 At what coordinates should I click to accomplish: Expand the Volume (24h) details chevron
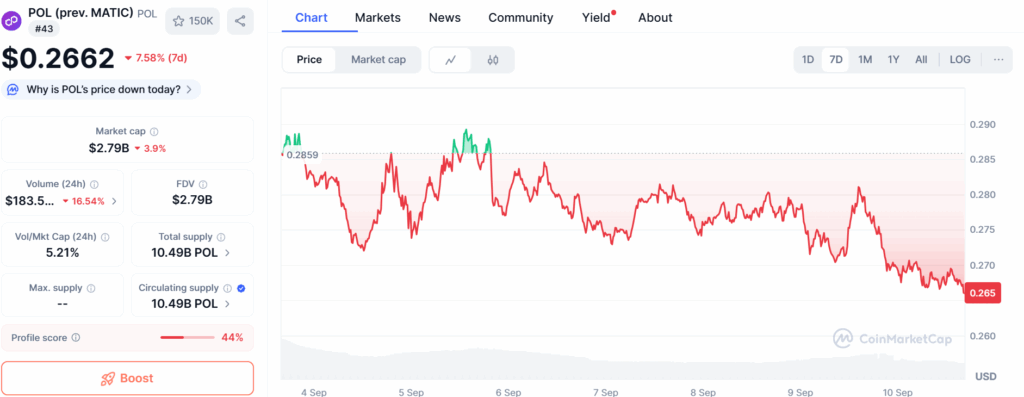[115, 201]
